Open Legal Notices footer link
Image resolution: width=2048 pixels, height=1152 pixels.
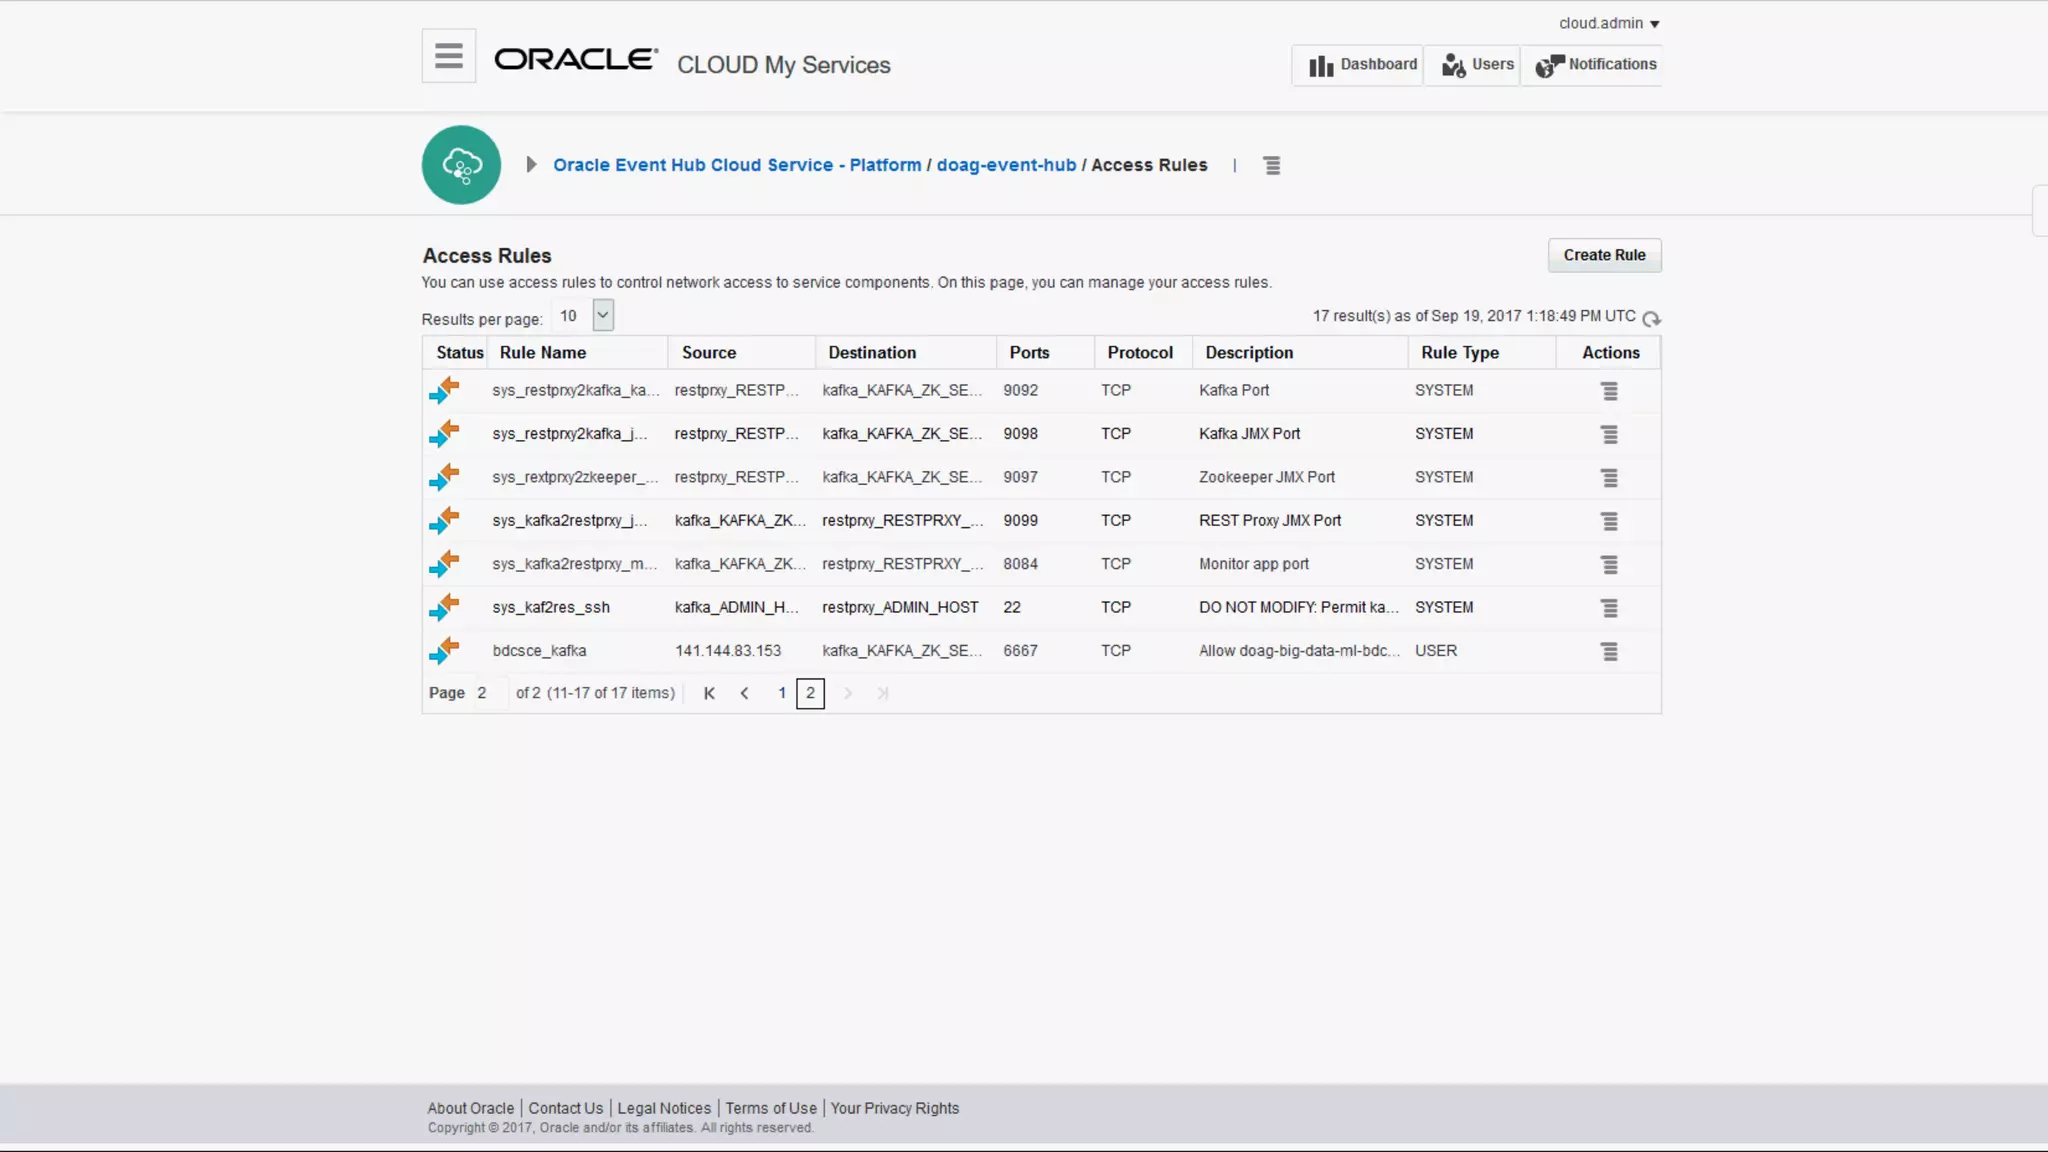[664, 1108]
